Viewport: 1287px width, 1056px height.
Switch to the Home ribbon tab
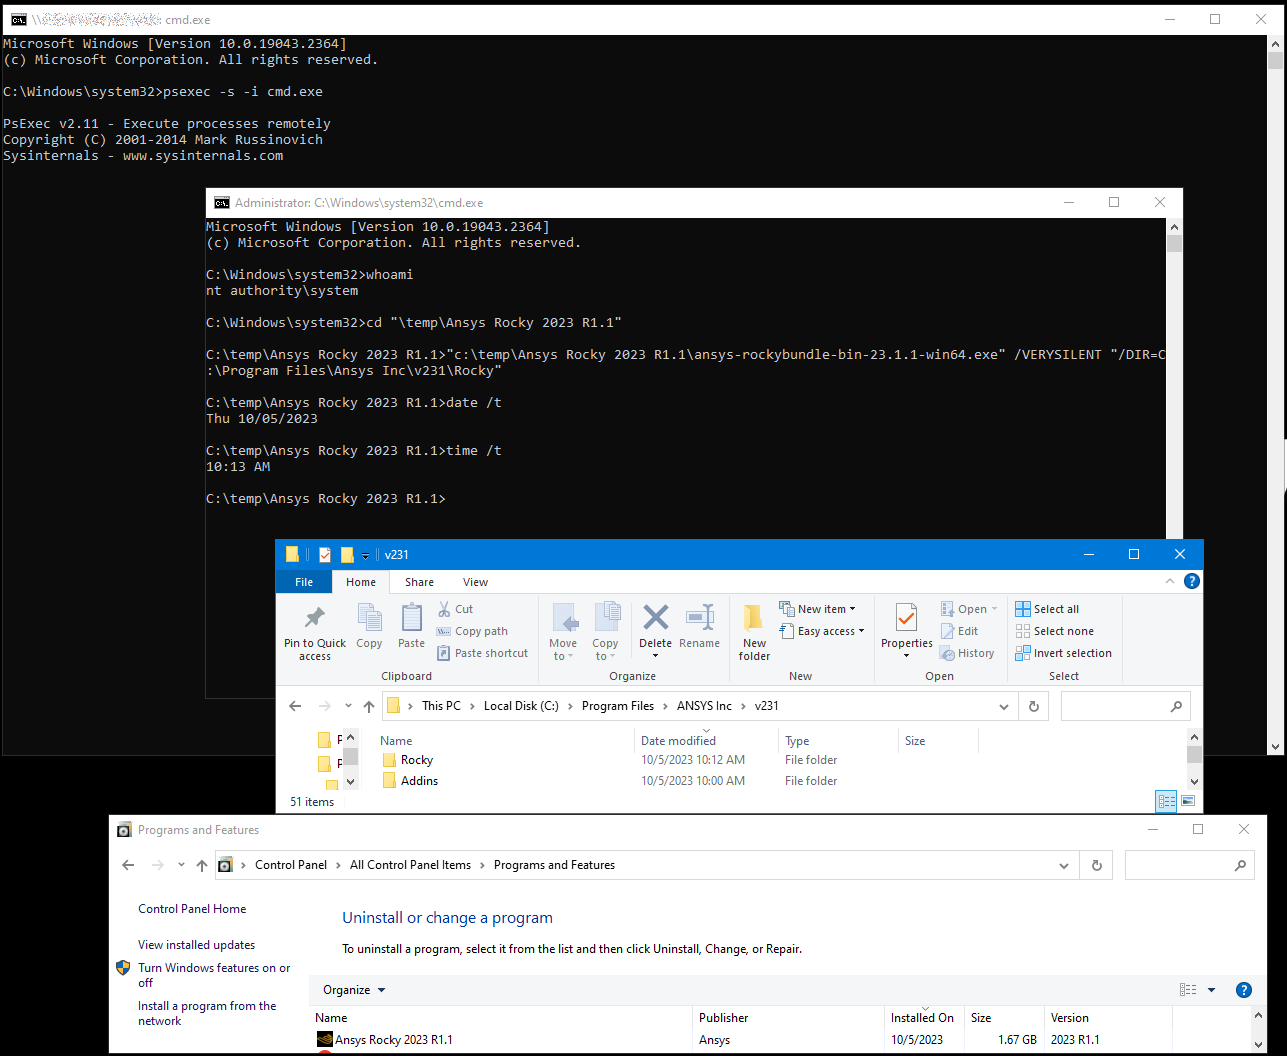(361, 582)
